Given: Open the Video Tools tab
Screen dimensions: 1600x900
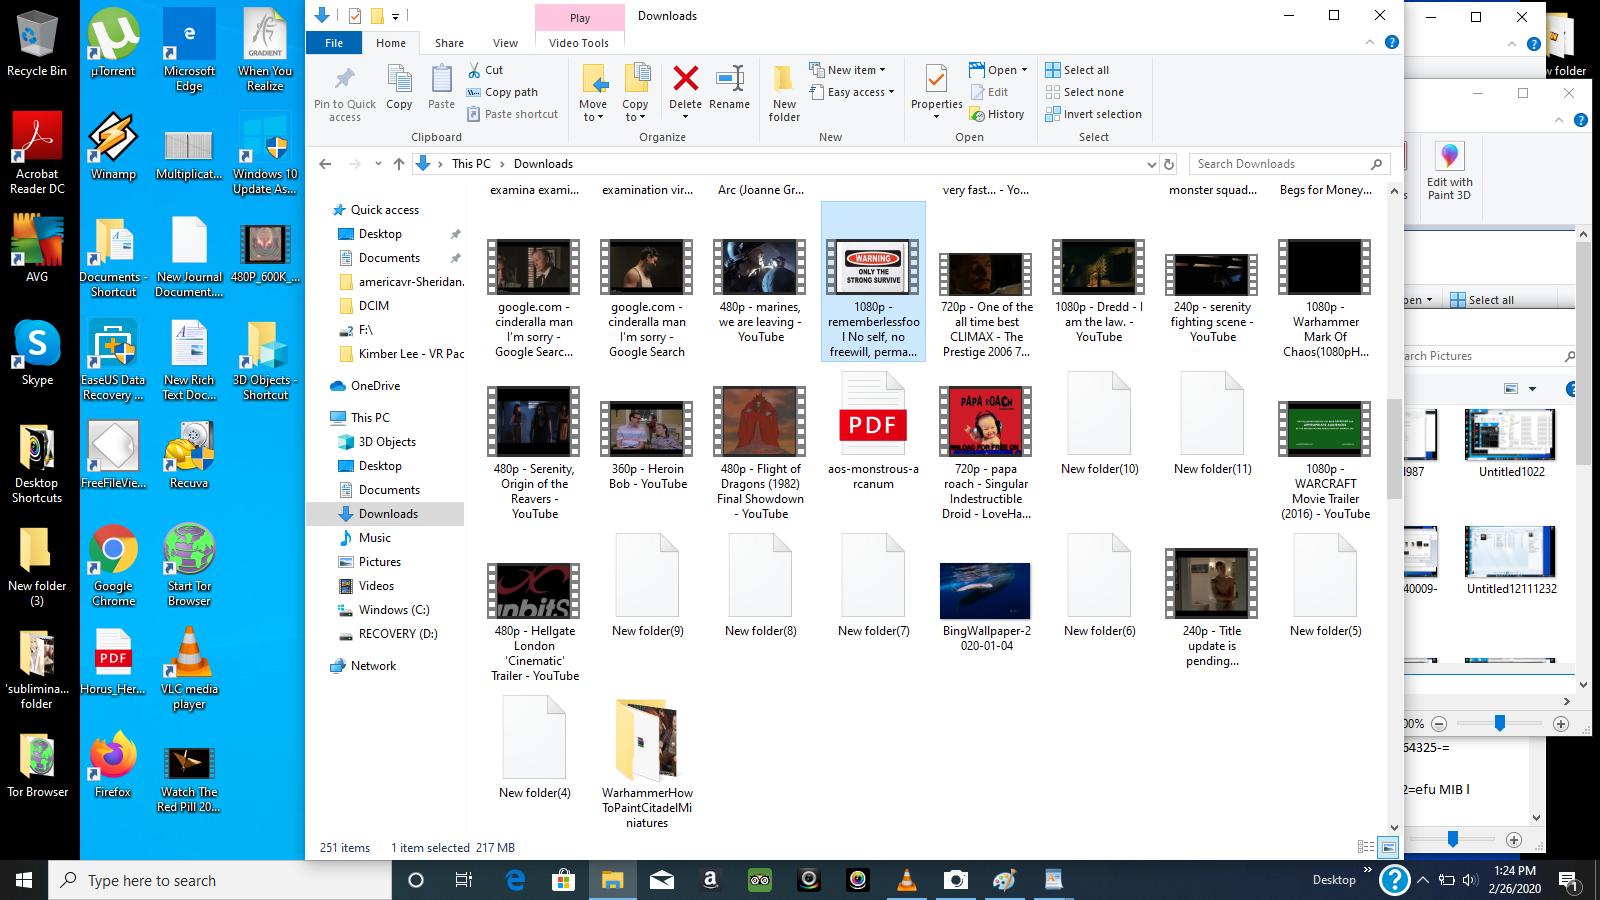Looking at the screenshot, I should tap(579, 43).
